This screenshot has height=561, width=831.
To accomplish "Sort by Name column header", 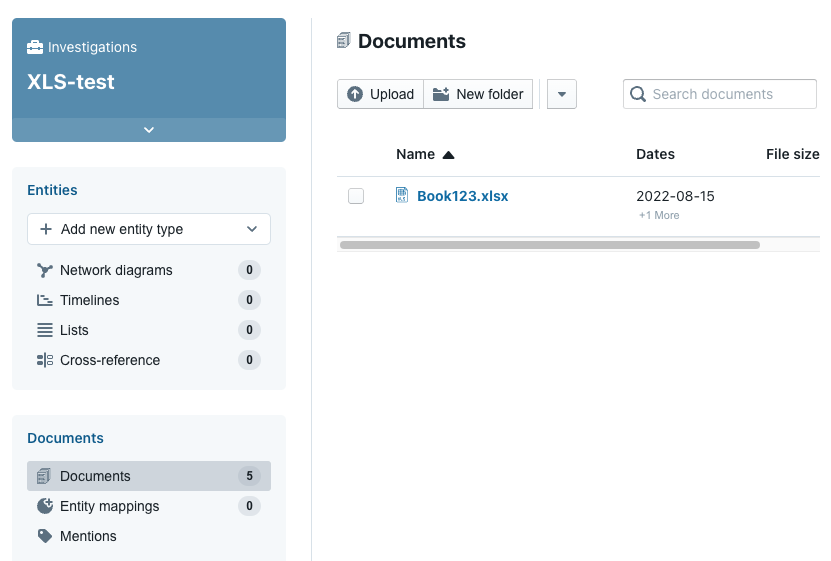I will tap(416, 154).
